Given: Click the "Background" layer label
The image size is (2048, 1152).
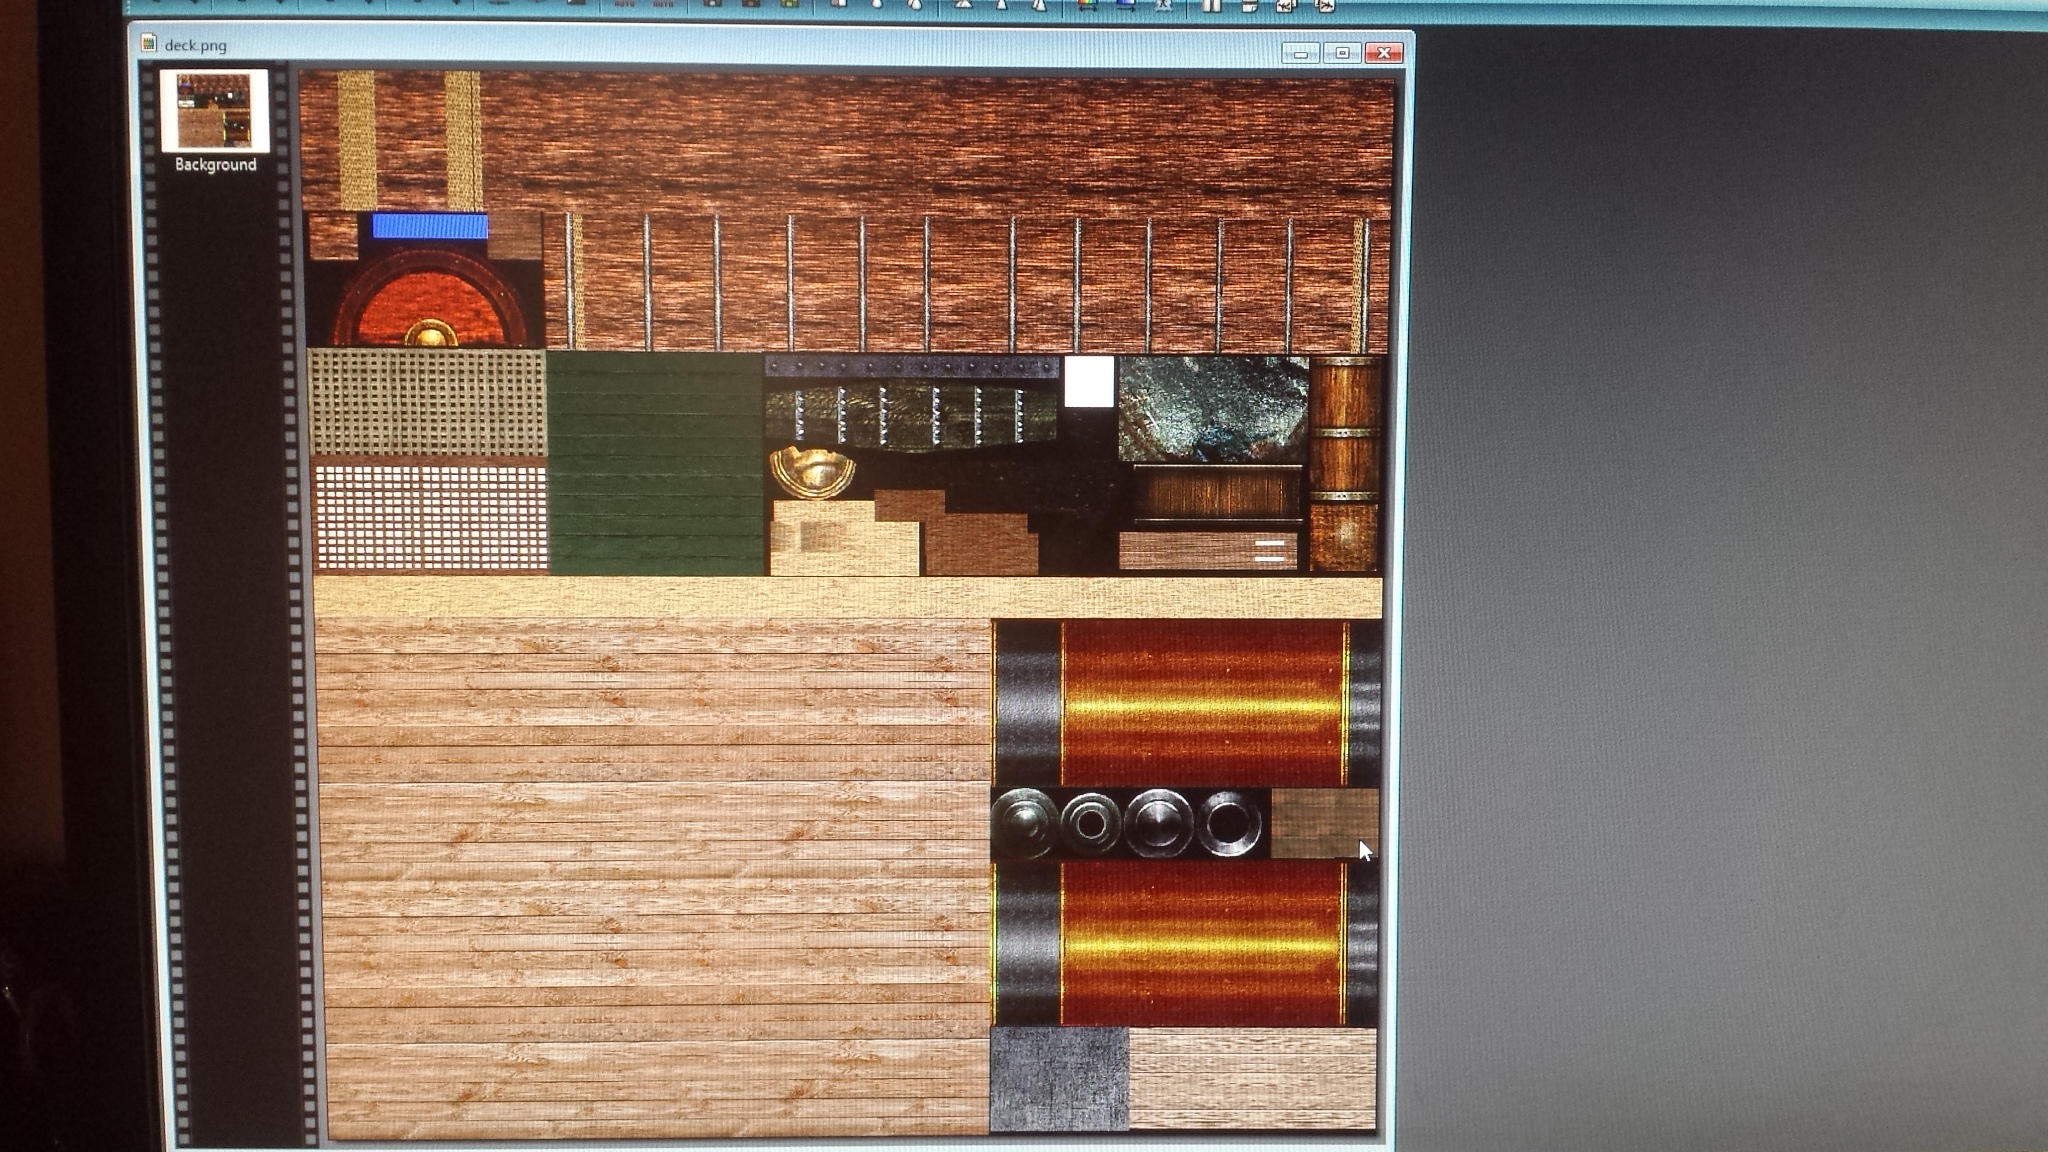Looking at the screenshot, I should pos(215,165).
